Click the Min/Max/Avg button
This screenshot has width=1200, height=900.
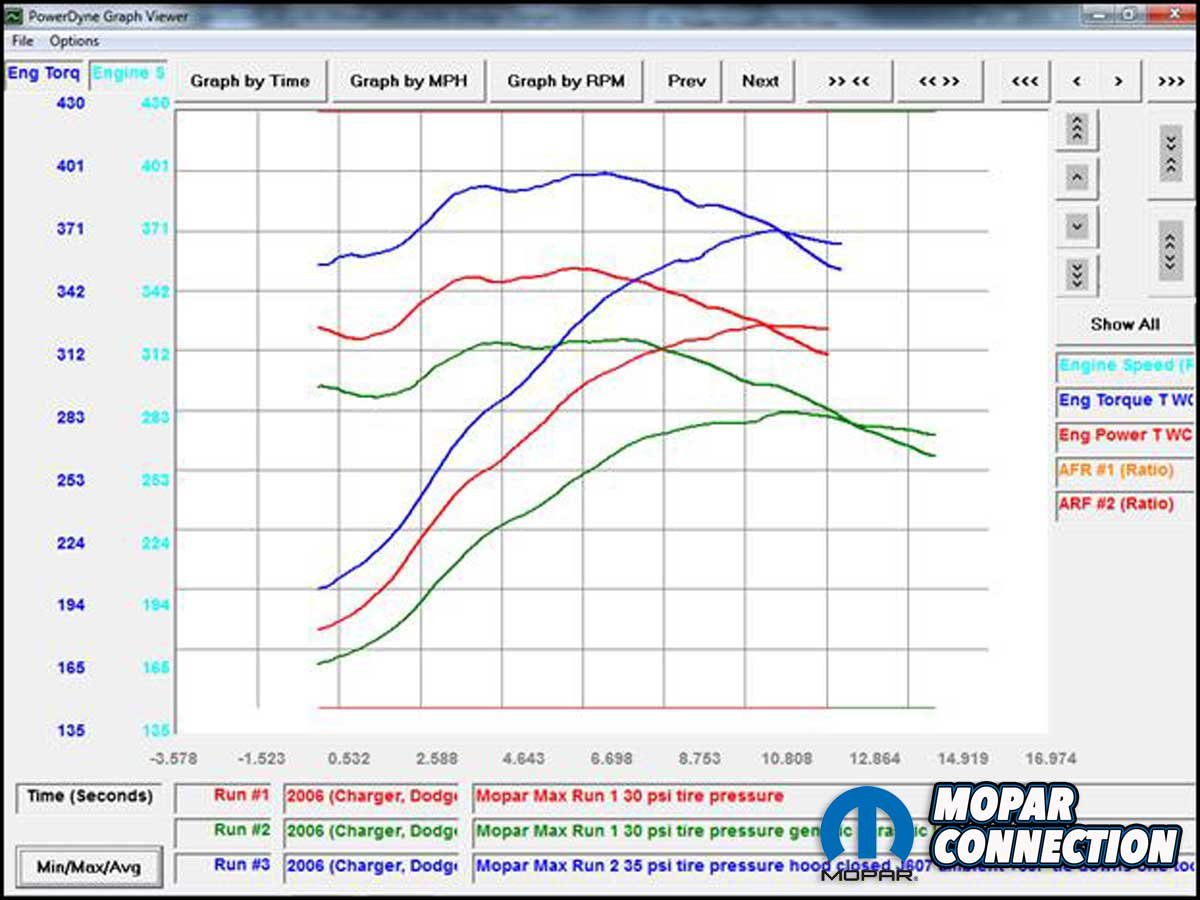point(90,867)
